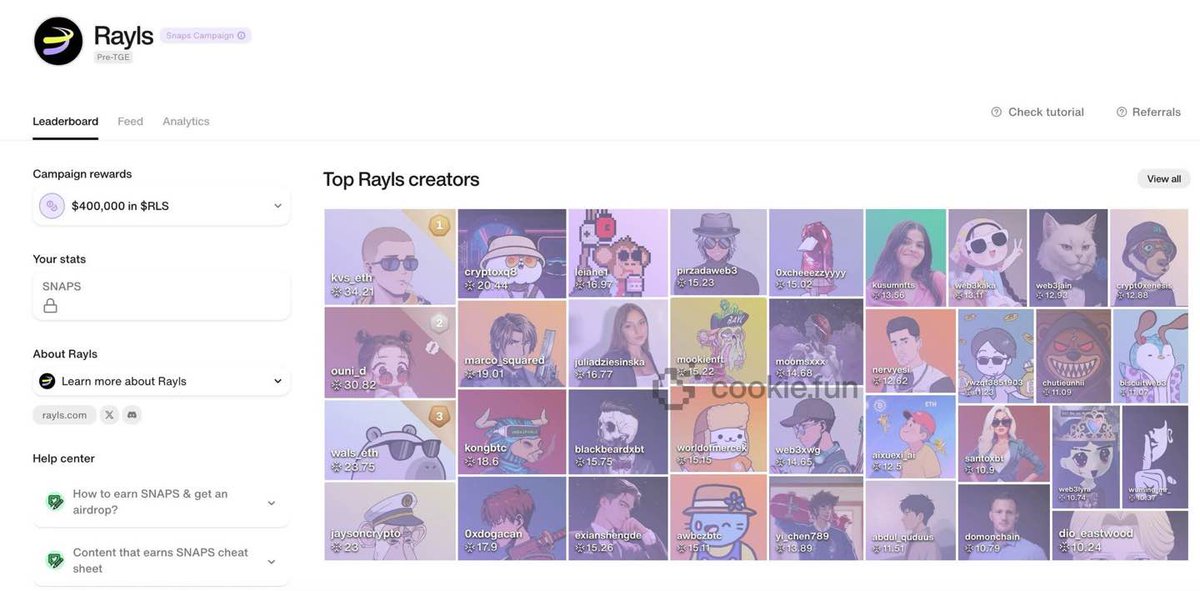Select the Leaderboard tab

65,121
